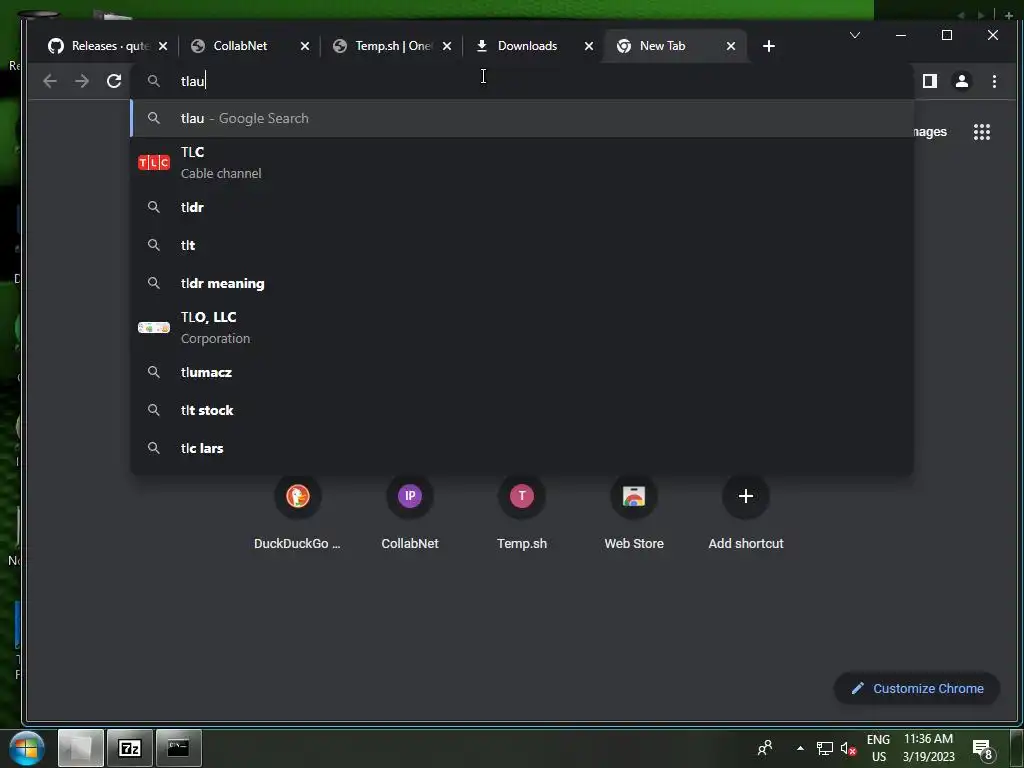Open Chrome three-dot menu
This screenshot has height=768, width=1024.
click(994, 81)
